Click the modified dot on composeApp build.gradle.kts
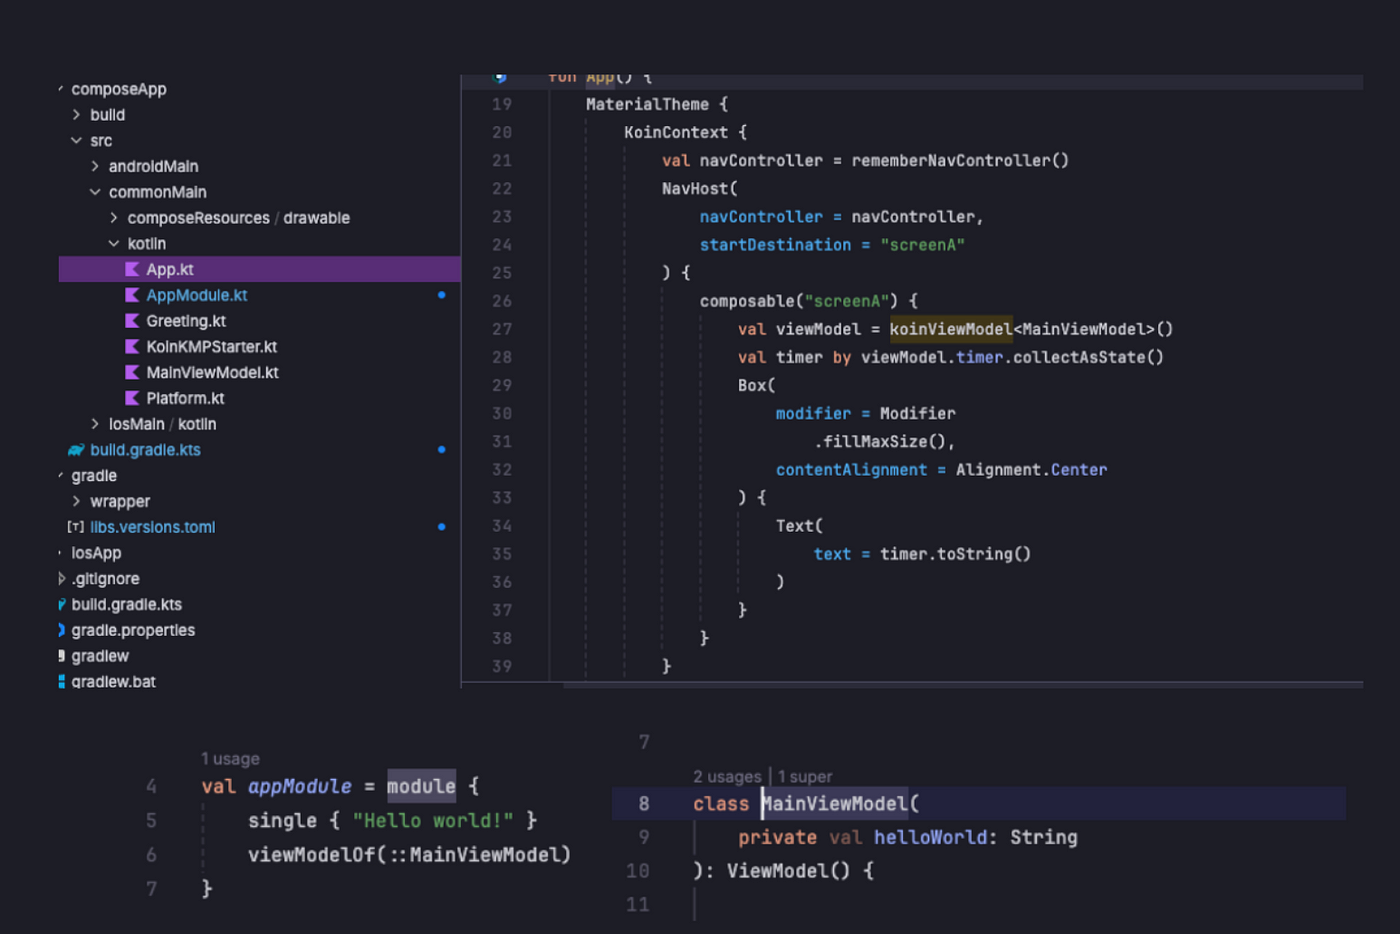Image resolution: width=1400 pixels, height=934 pixels. 441,450
